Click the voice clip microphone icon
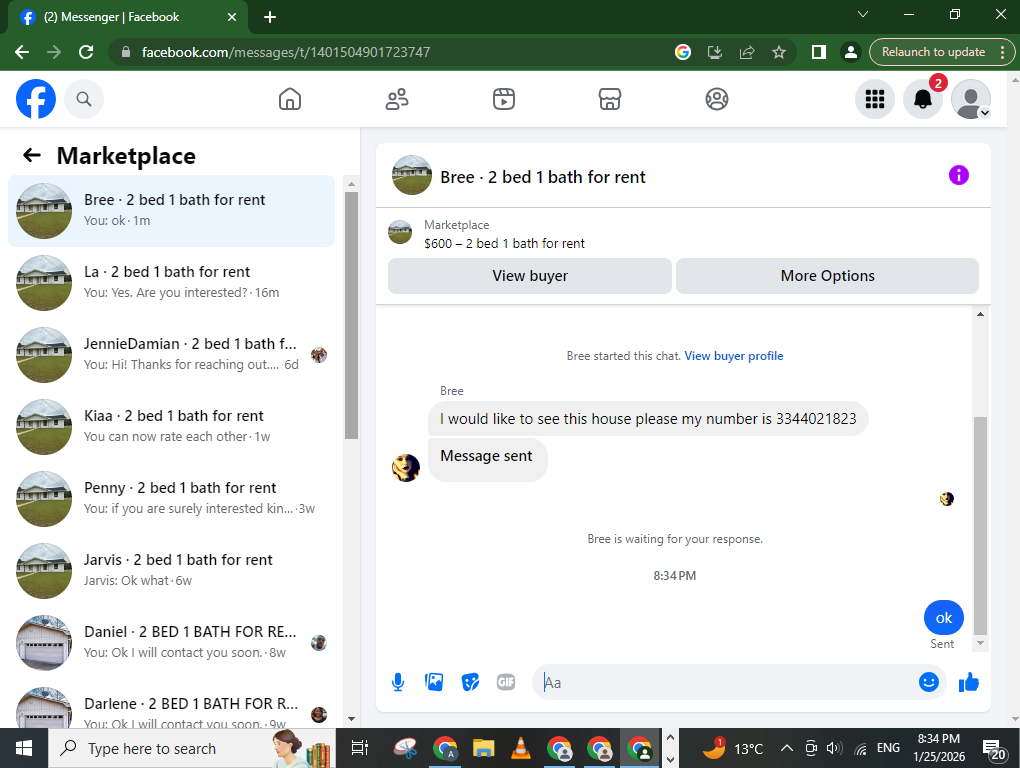The height and width of the screenshot is (768, 1020). [x=398, y=682]
